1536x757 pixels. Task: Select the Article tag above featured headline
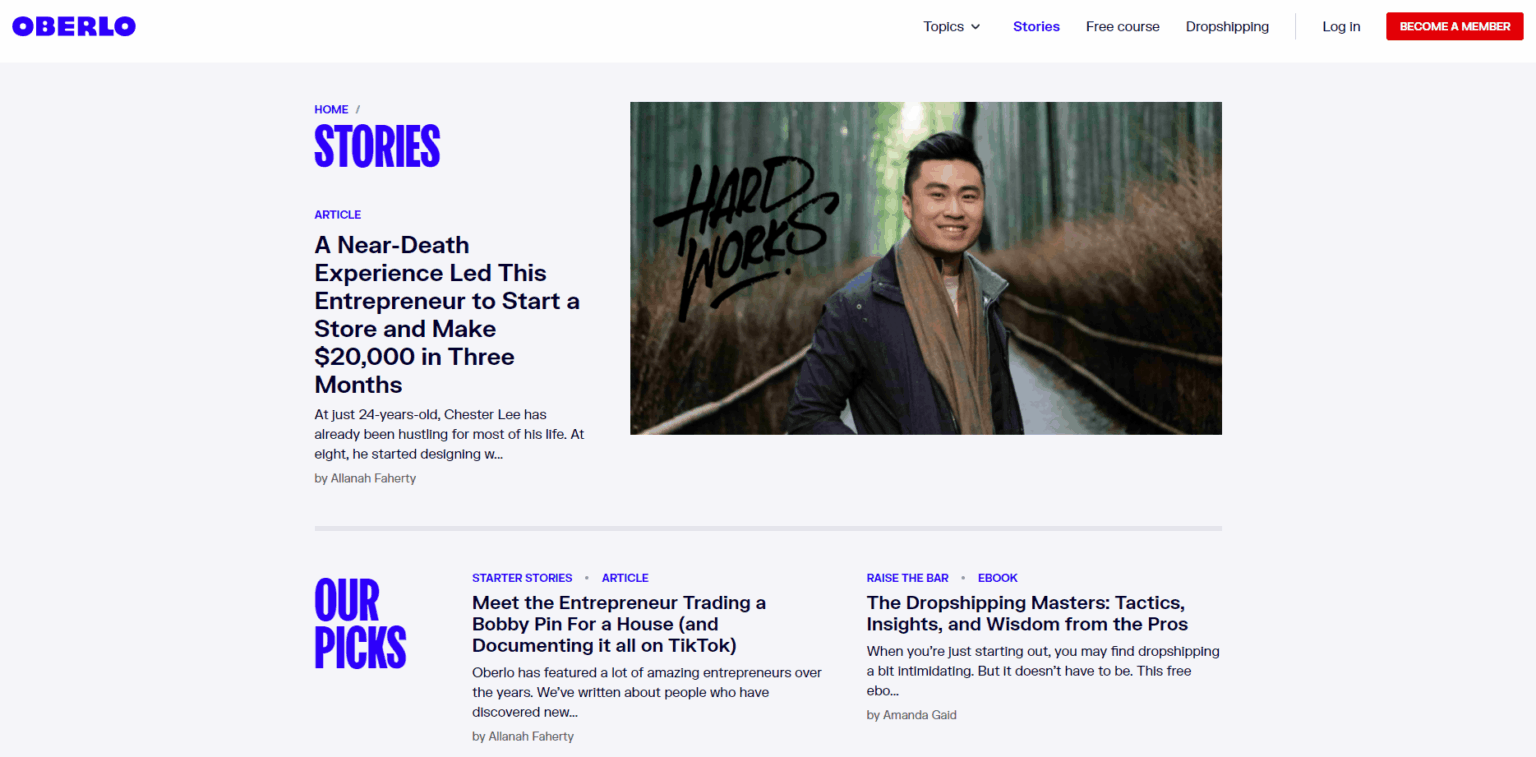pyautogui.click(x=338, y=215)
